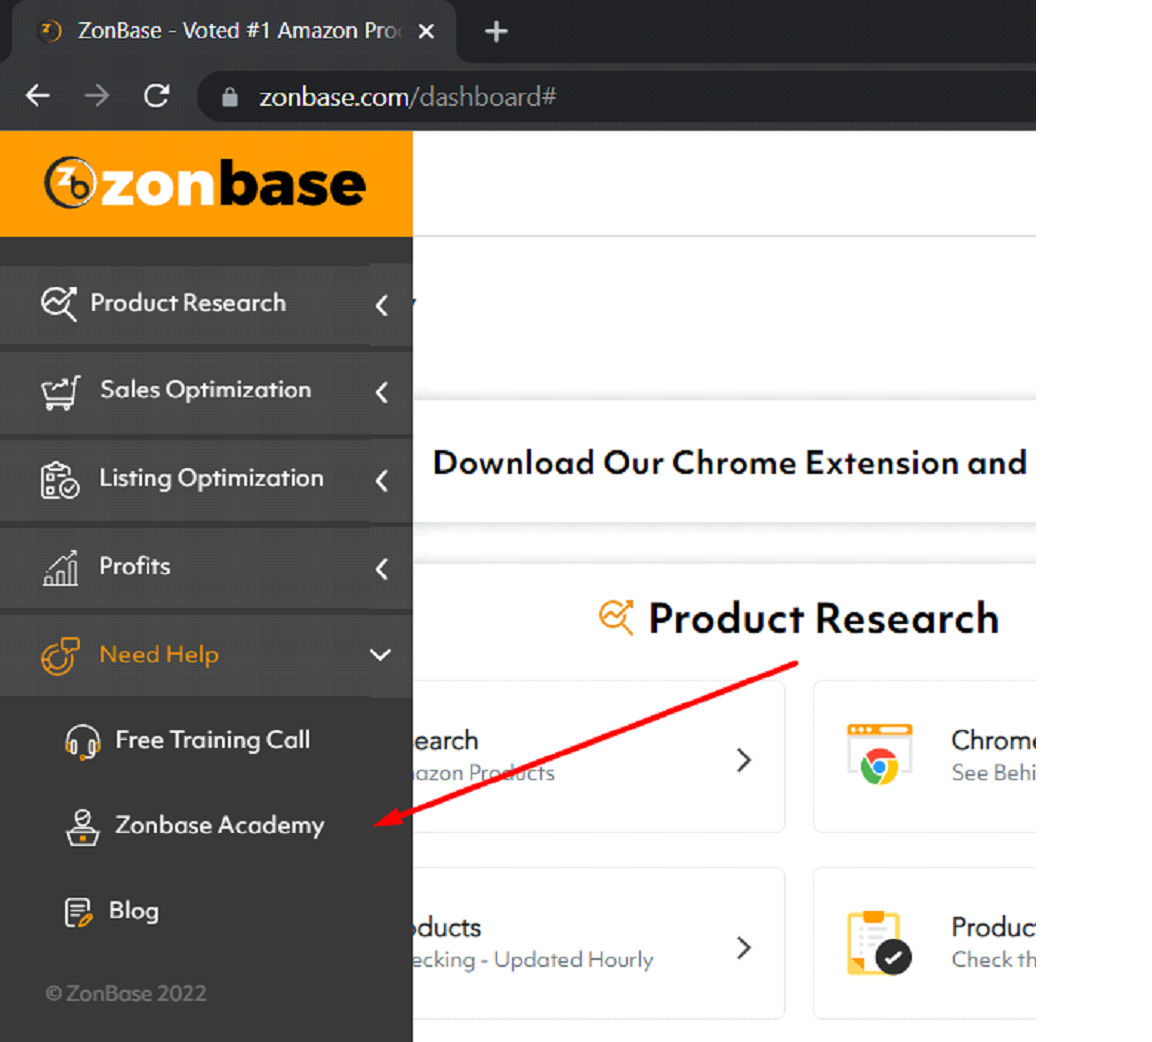Click the Blog notepad icon

click(79, 913)
